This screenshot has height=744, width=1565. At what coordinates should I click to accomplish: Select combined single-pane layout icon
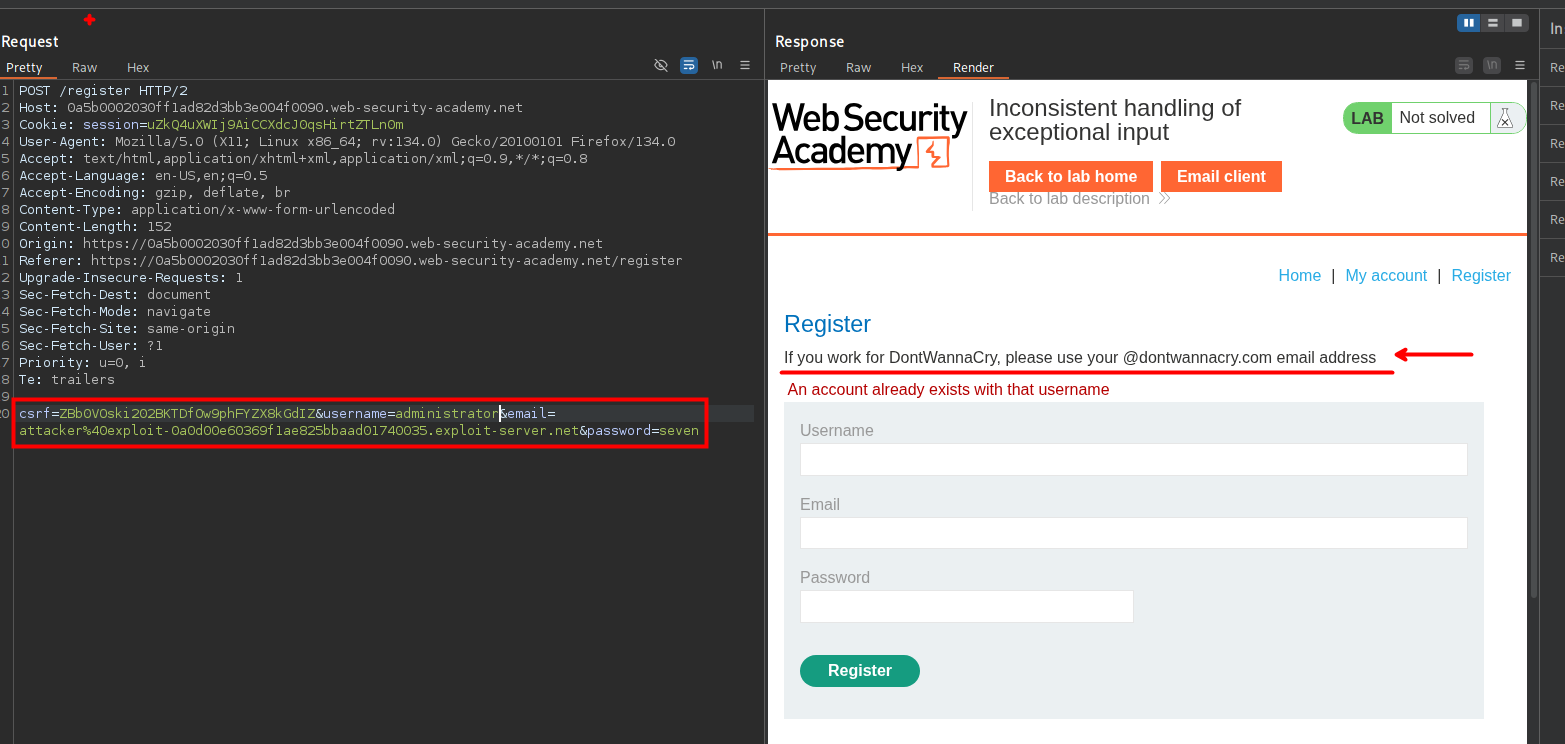pyautogui.click(x=1517, y=23)
